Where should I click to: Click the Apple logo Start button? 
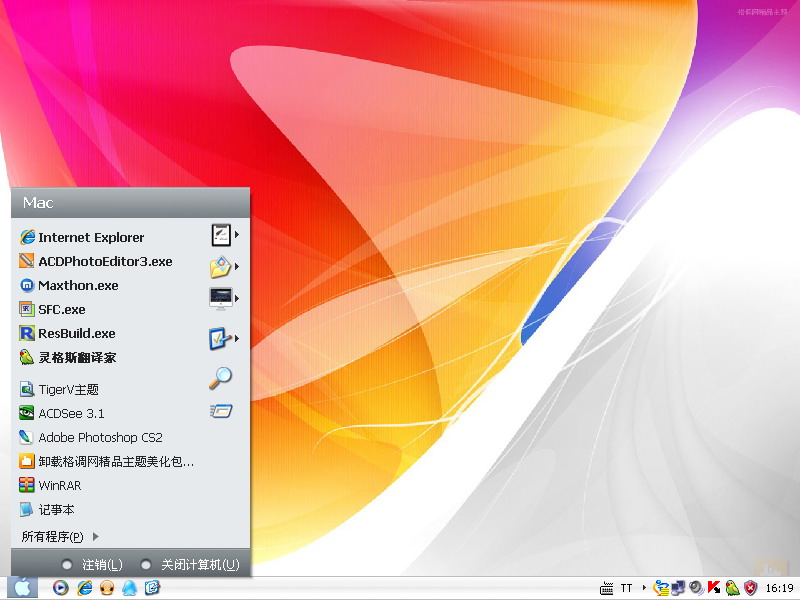click(22, 588)
